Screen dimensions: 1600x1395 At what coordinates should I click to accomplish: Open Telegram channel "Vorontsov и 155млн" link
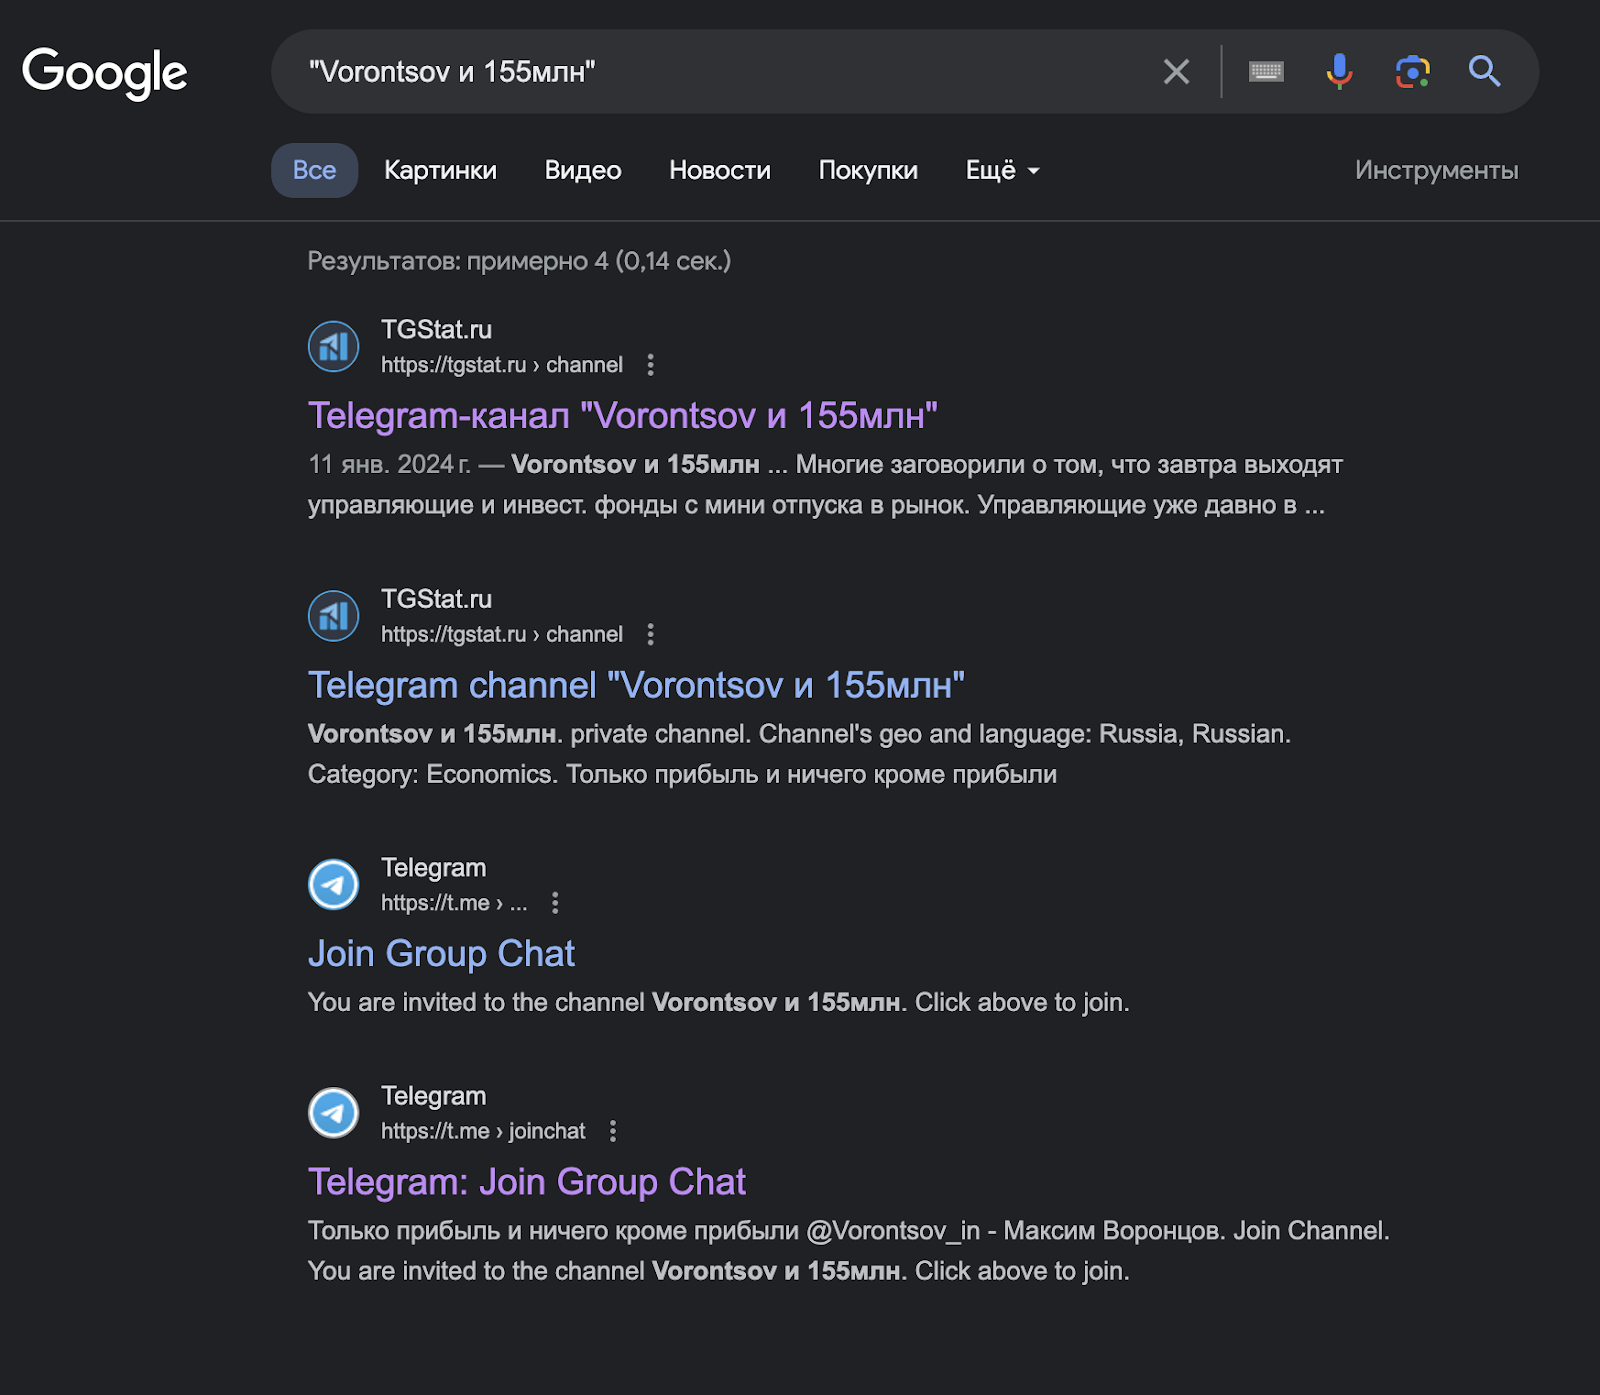coord(636,685)
